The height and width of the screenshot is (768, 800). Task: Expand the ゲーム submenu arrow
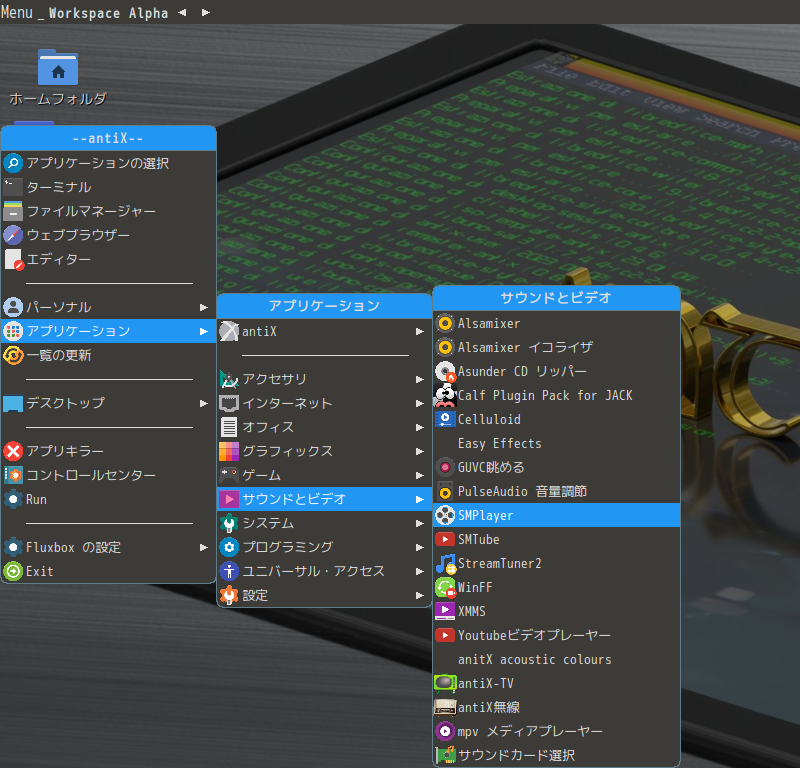pyautogui.click(x=419, y=475)
